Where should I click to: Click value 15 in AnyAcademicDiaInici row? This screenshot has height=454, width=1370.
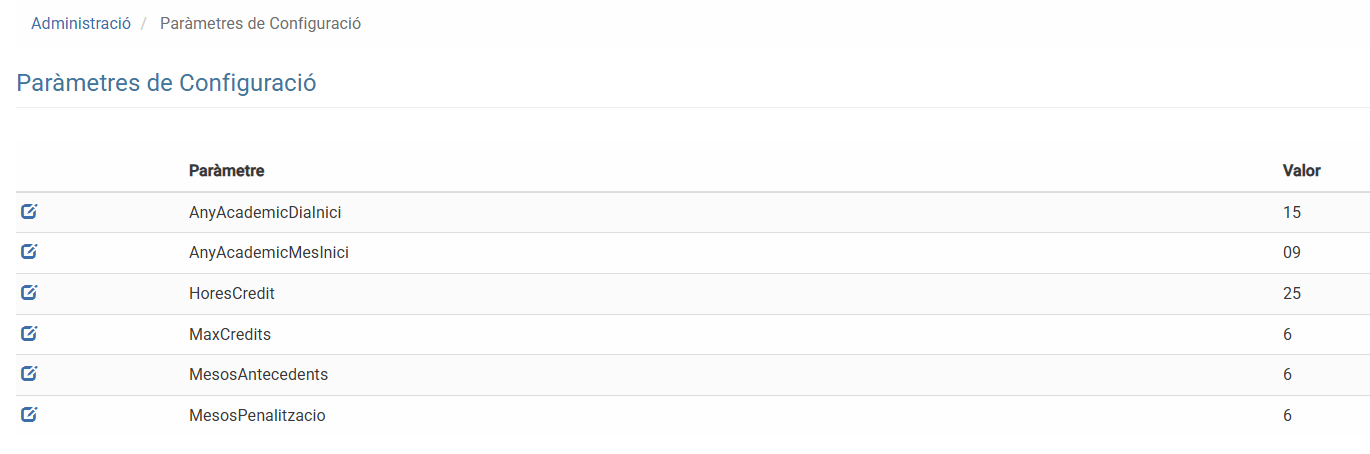tap(1291, 212)
